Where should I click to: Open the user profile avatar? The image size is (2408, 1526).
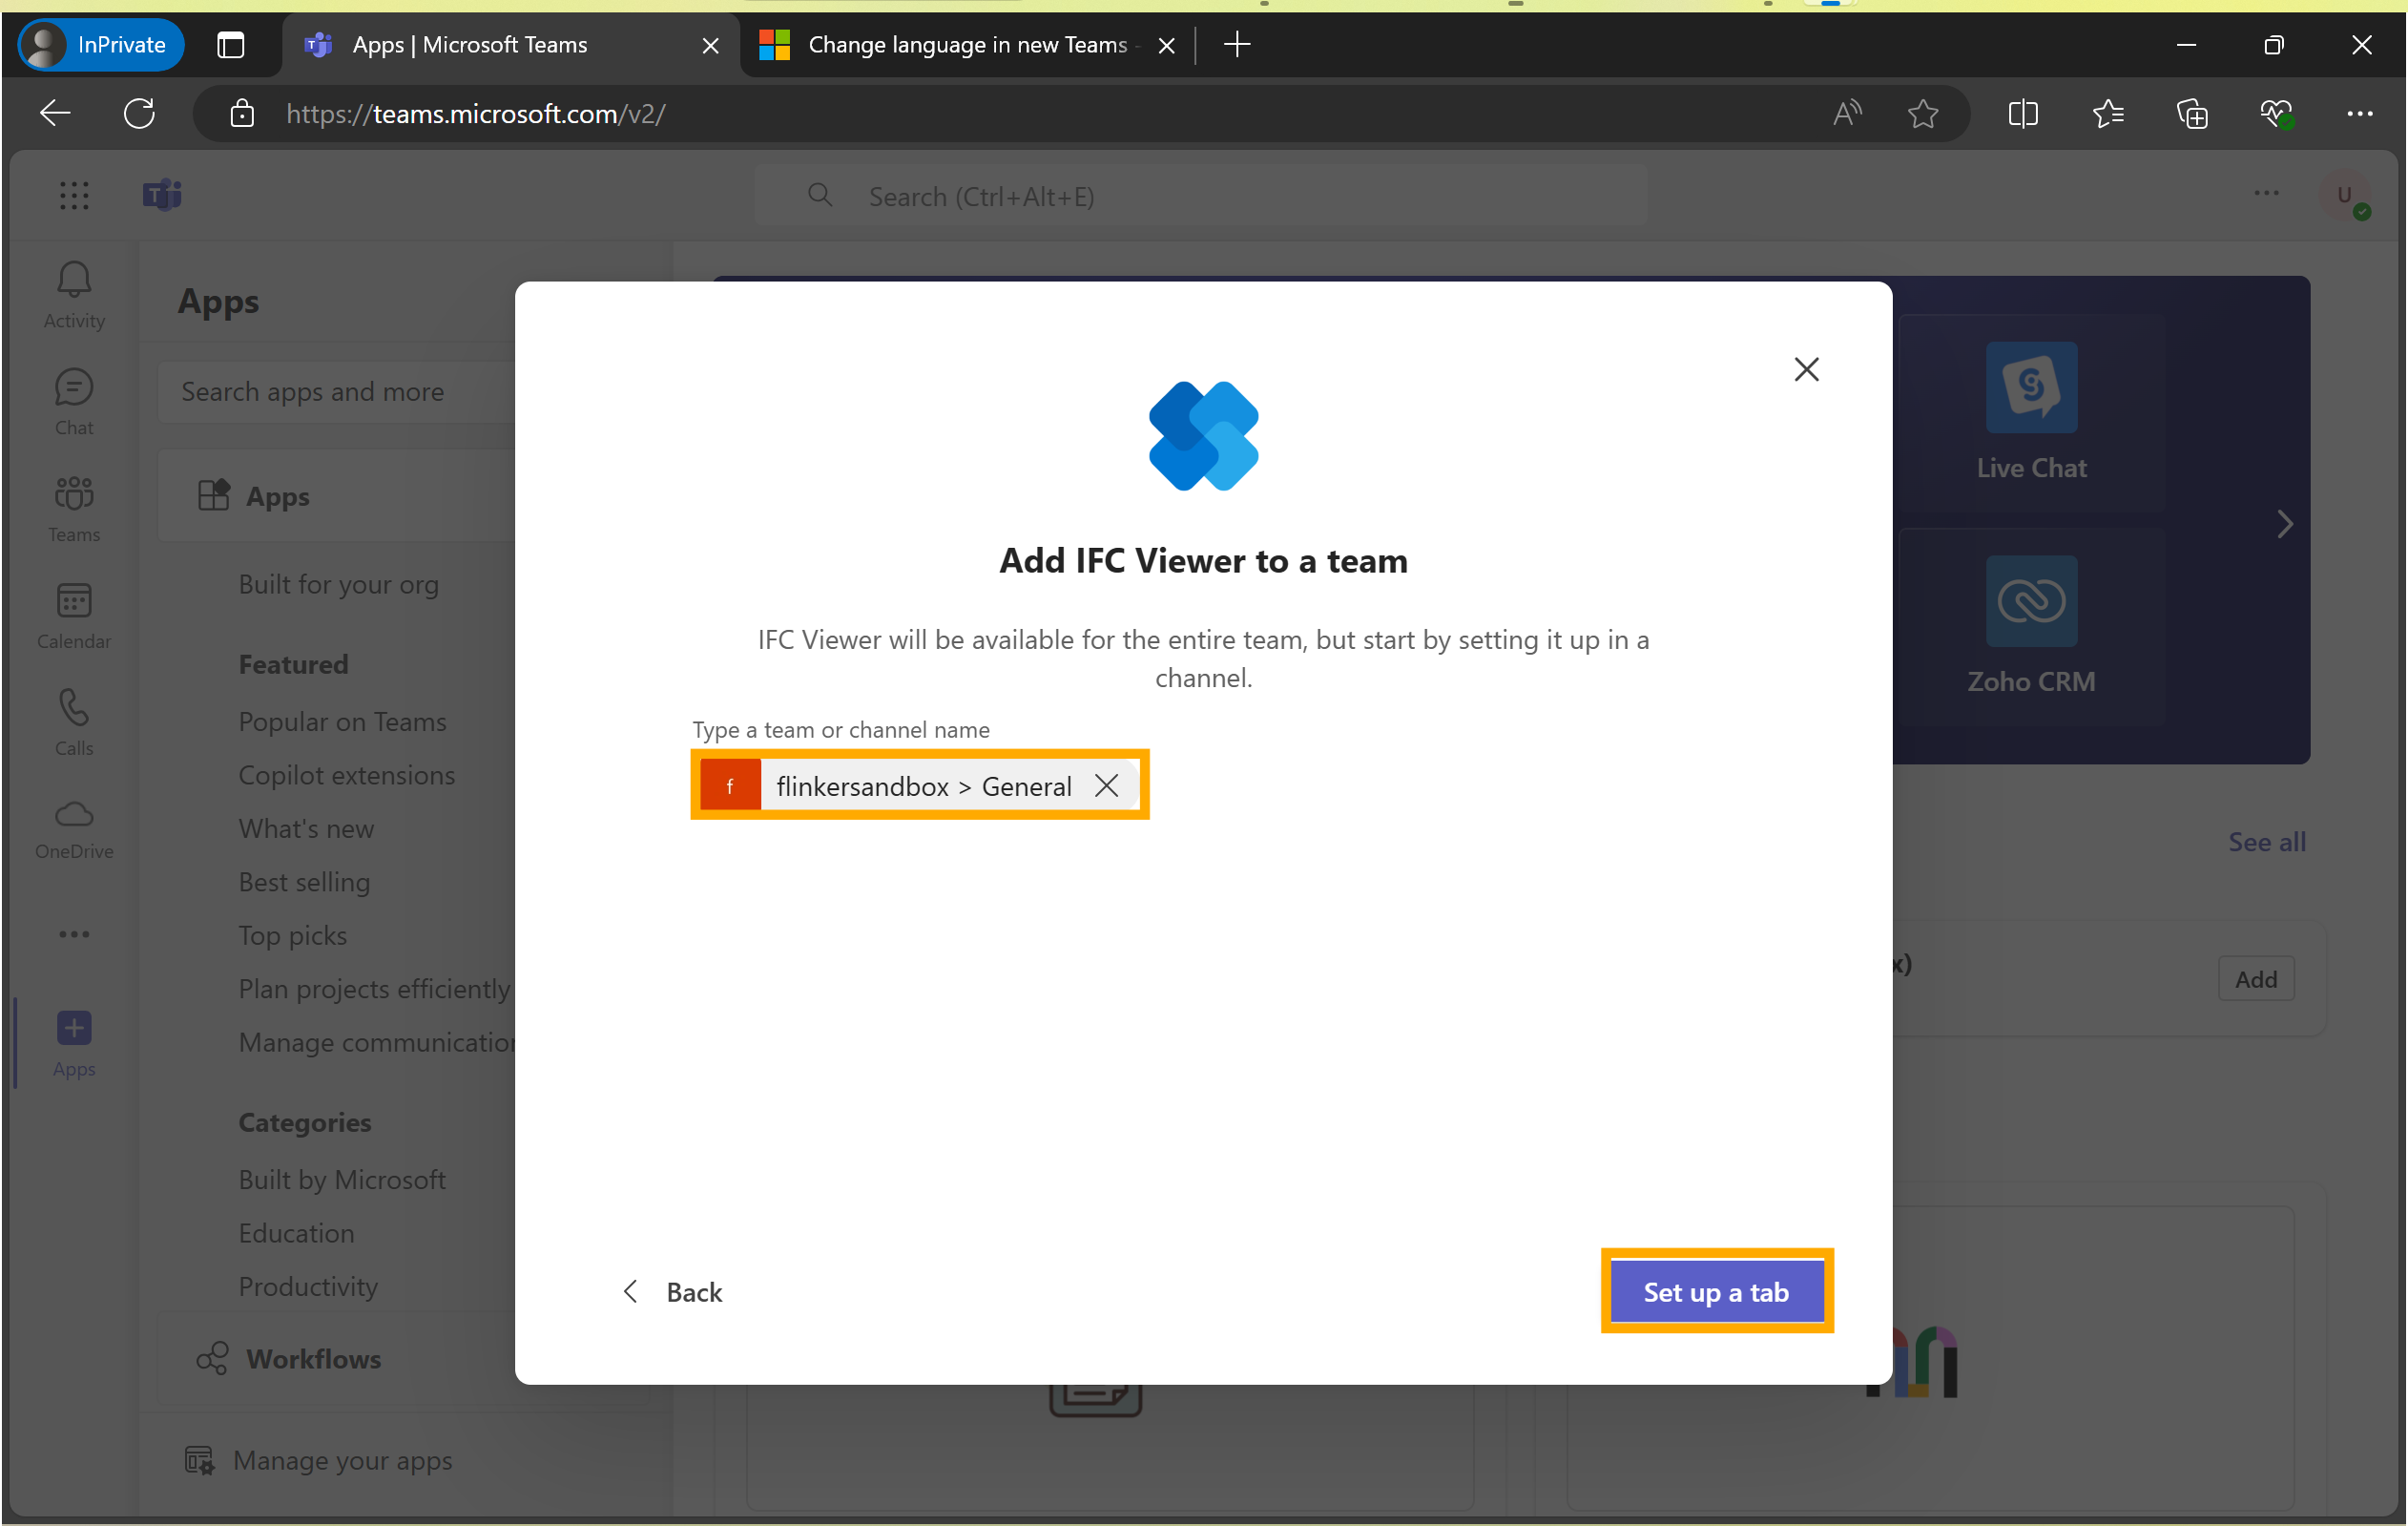click(2344, 196)
